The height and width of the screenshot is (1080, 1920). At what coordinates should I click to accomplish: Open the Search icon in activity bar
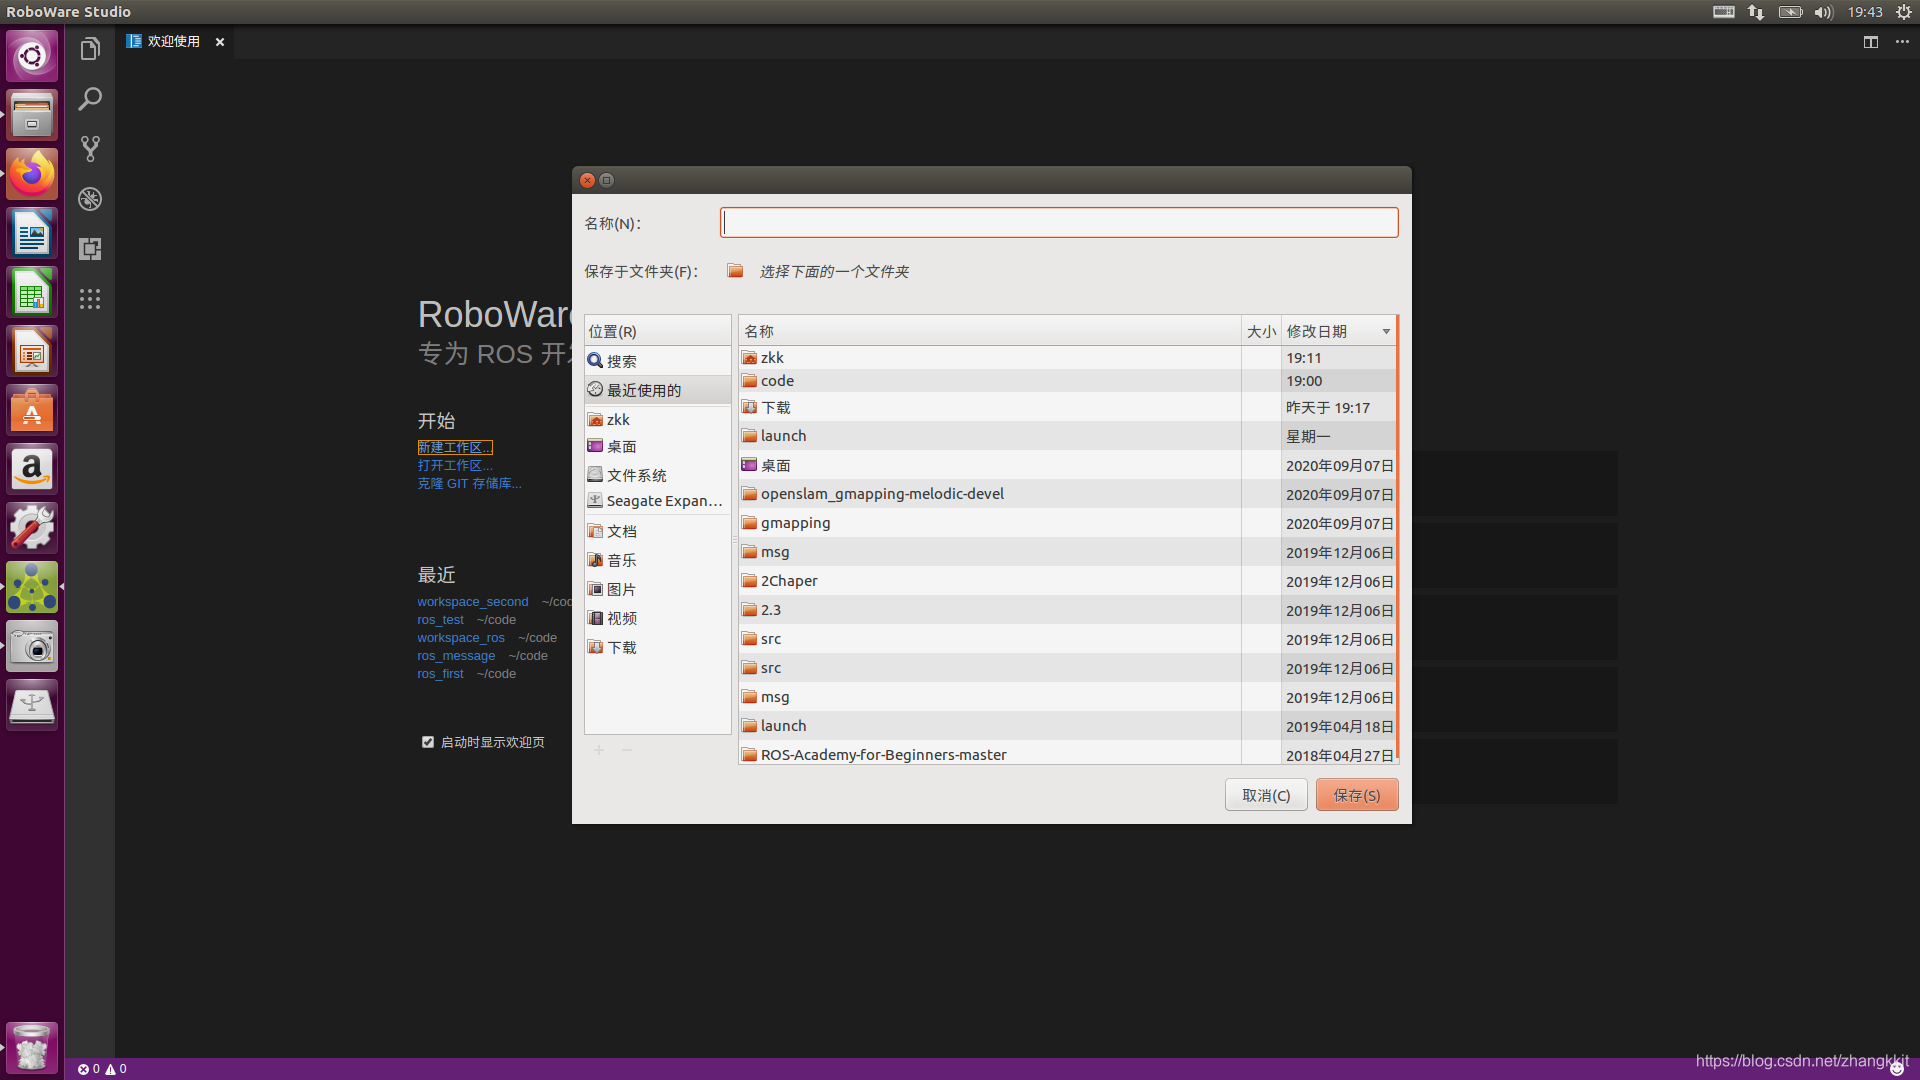pos(90,99)
